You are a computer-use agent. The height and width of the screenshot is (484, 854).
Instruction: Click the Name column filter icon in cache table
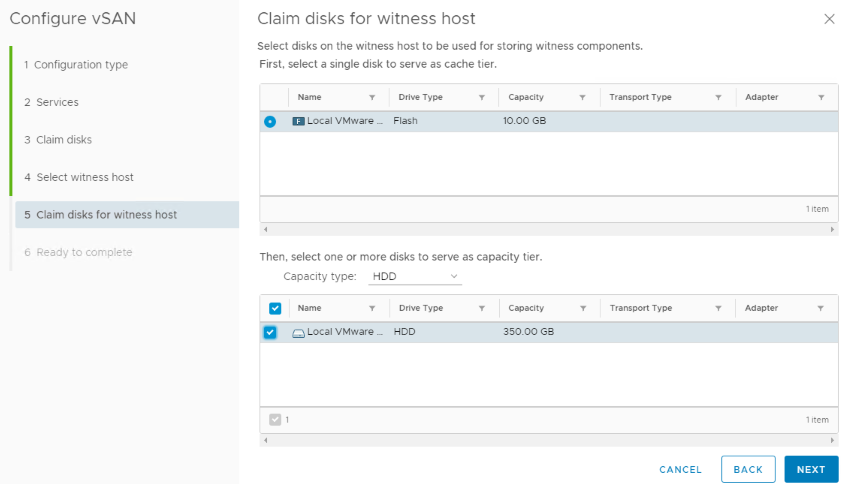(372, 98)
